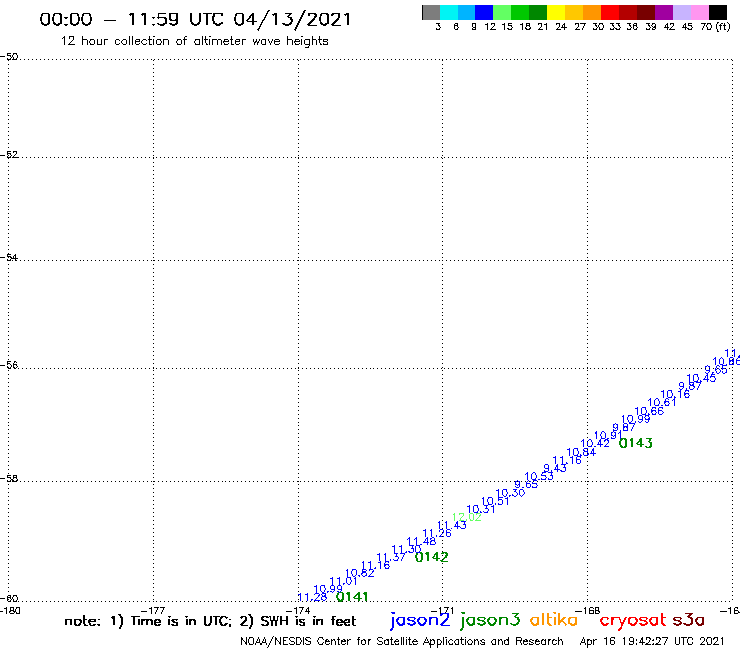Click the purple legend color swatch
The width and height of the screenshot is (740, 650).
coord(664,12)
